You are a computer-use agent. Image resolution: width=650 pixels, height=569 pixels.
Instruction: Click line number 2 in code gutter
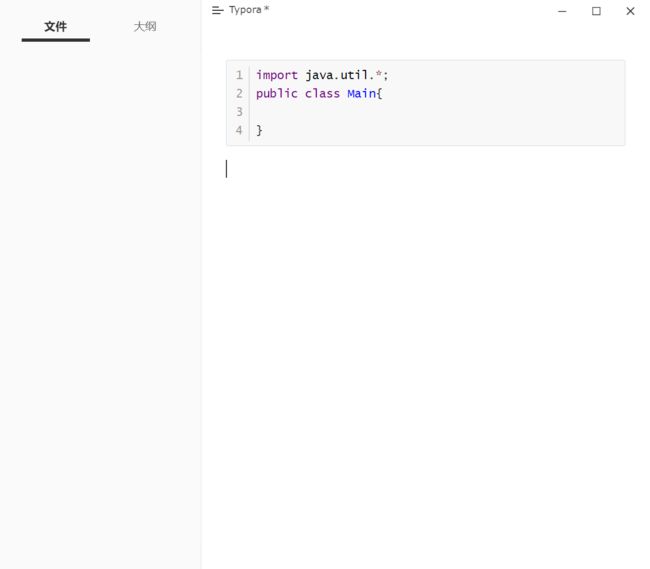pyautogui.click(x=239, y=94)
